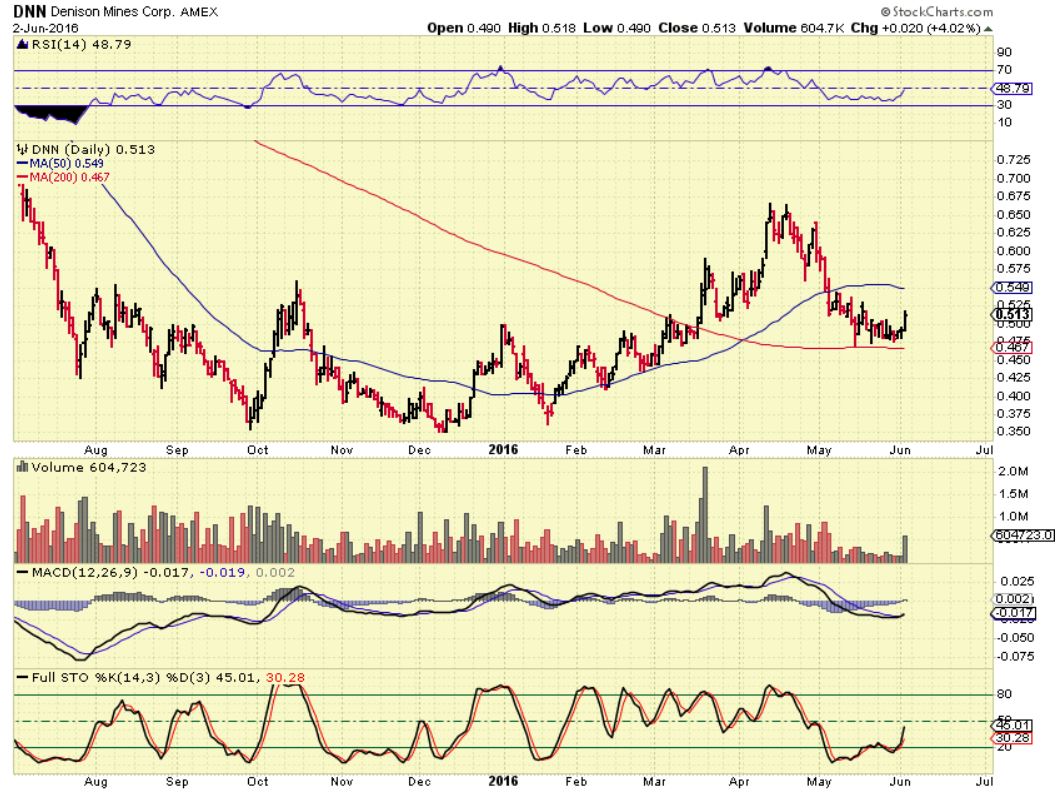Click the 'Volume 604.7K' header value
This screenshot has height=796, width=1059.
click(x=794, y=28)
